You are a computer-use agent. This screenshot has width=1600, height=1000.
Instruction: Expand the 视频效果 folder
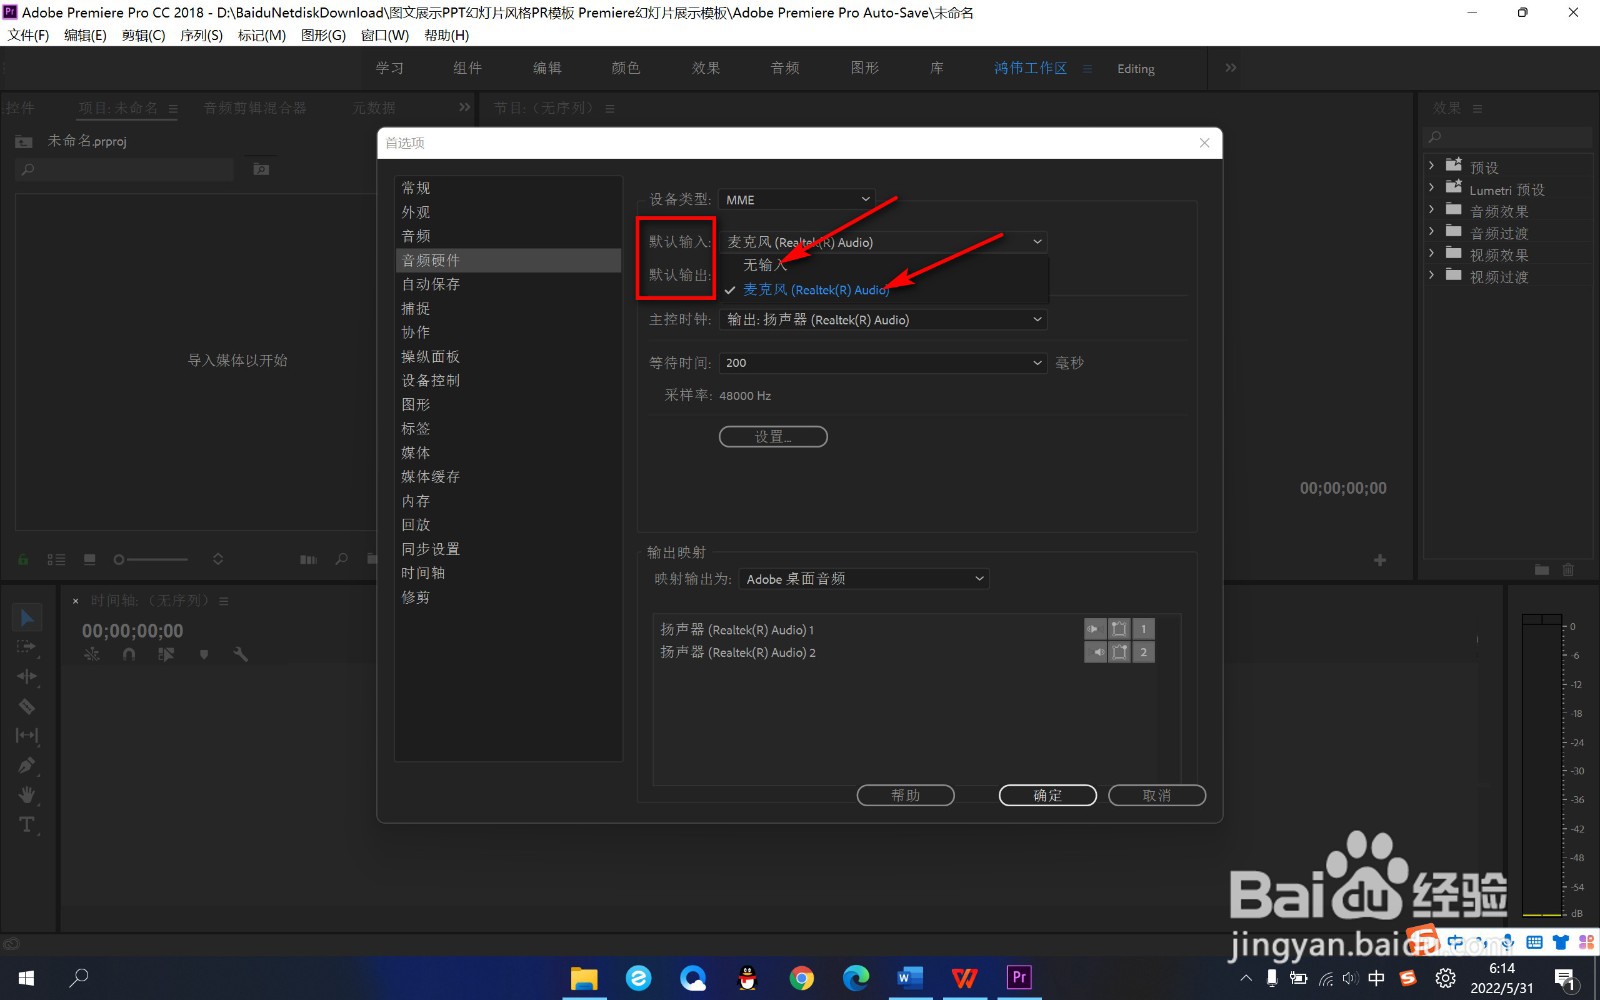pos(1432,254)
